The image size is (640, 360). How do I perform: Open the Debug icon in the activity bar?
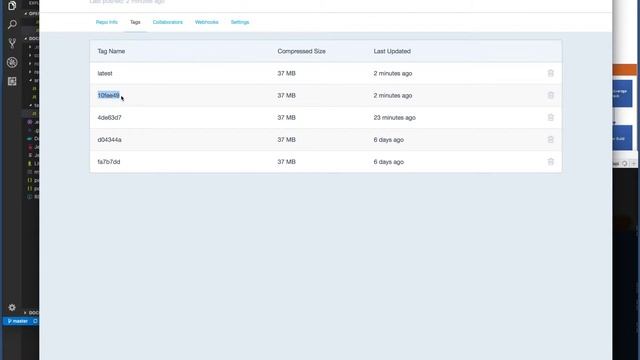pyautogui.click(x=12, y=62)
